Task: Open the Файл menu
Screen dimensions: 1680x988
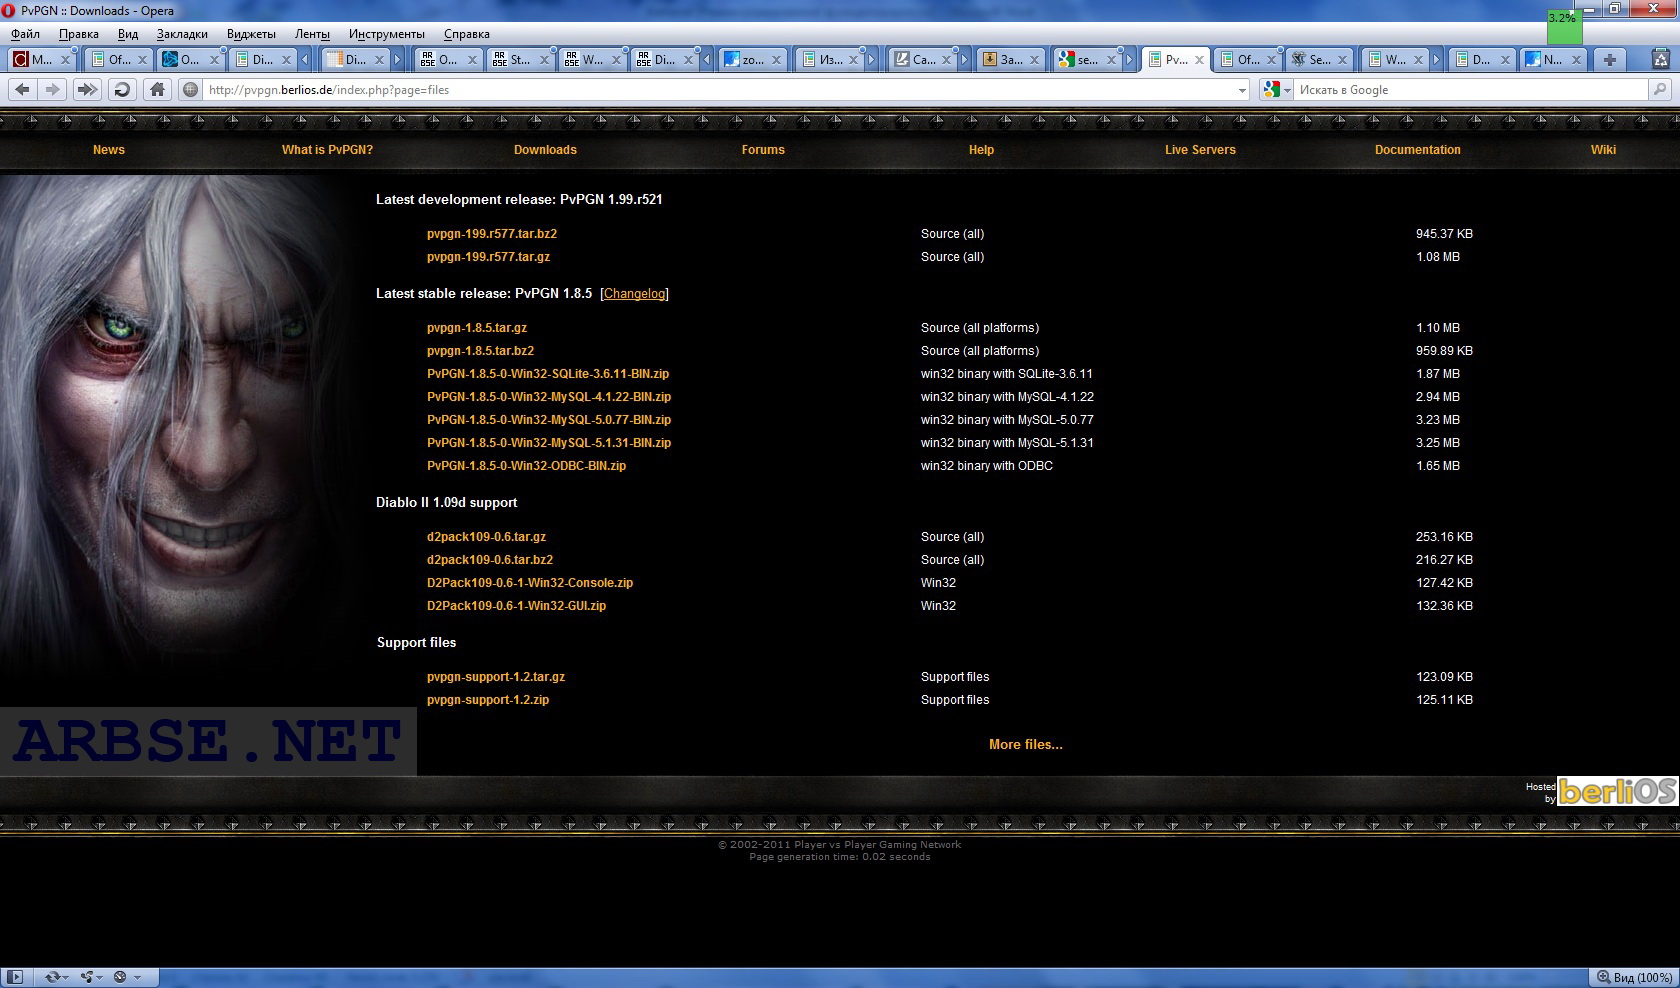Action: tap(25, 34)
